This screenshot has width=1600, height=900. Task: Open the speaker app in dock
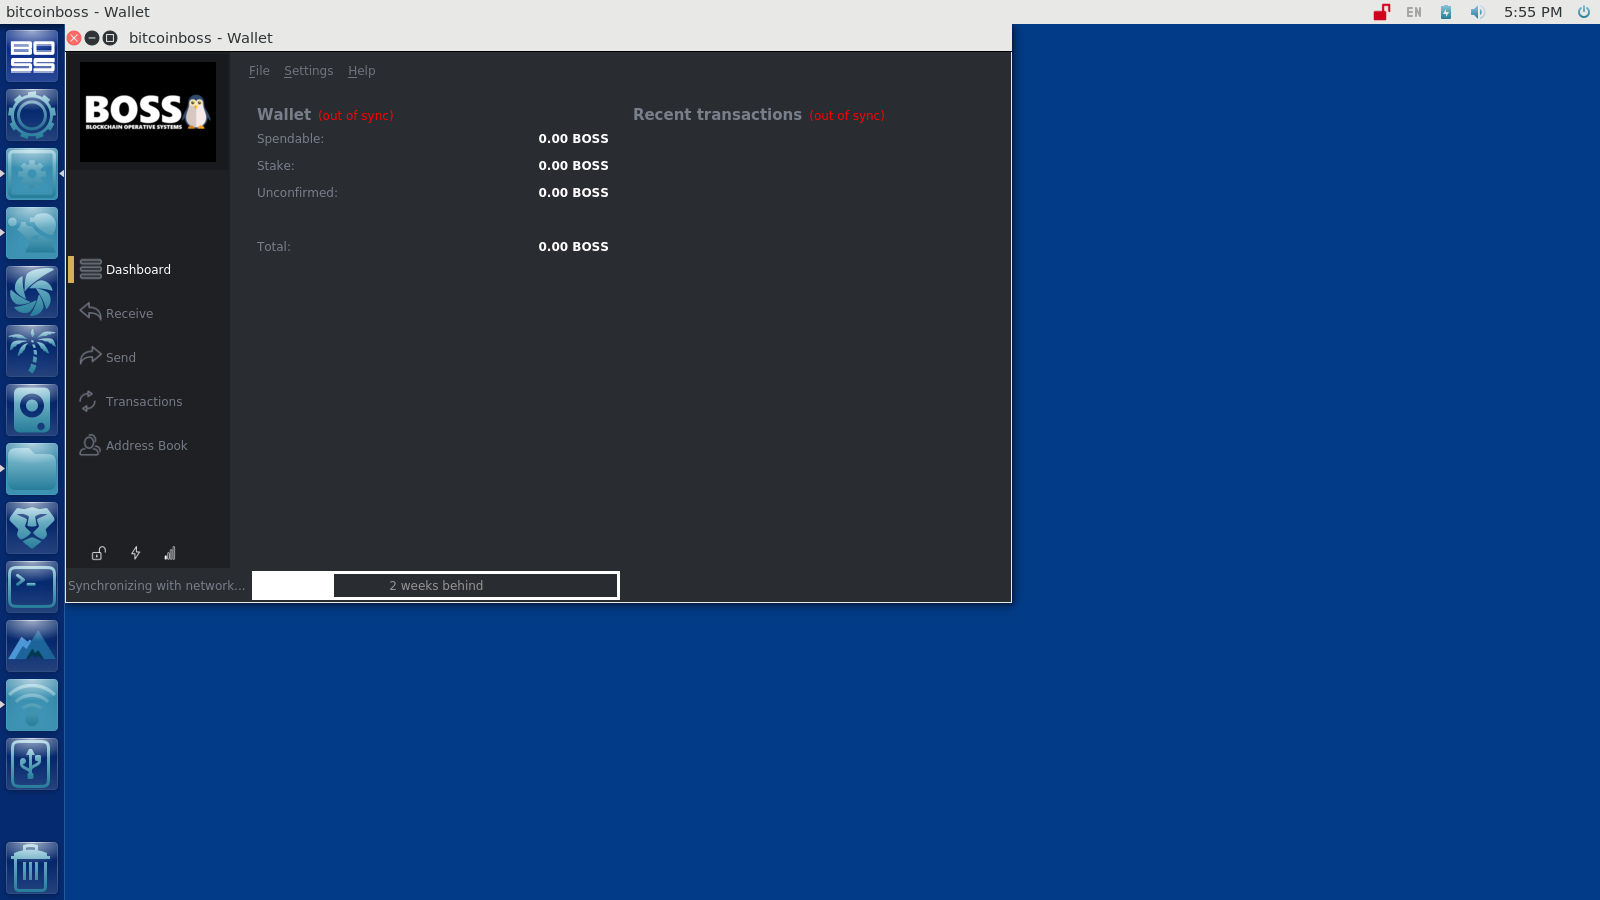pyautogui.click(x=32, y=410)
